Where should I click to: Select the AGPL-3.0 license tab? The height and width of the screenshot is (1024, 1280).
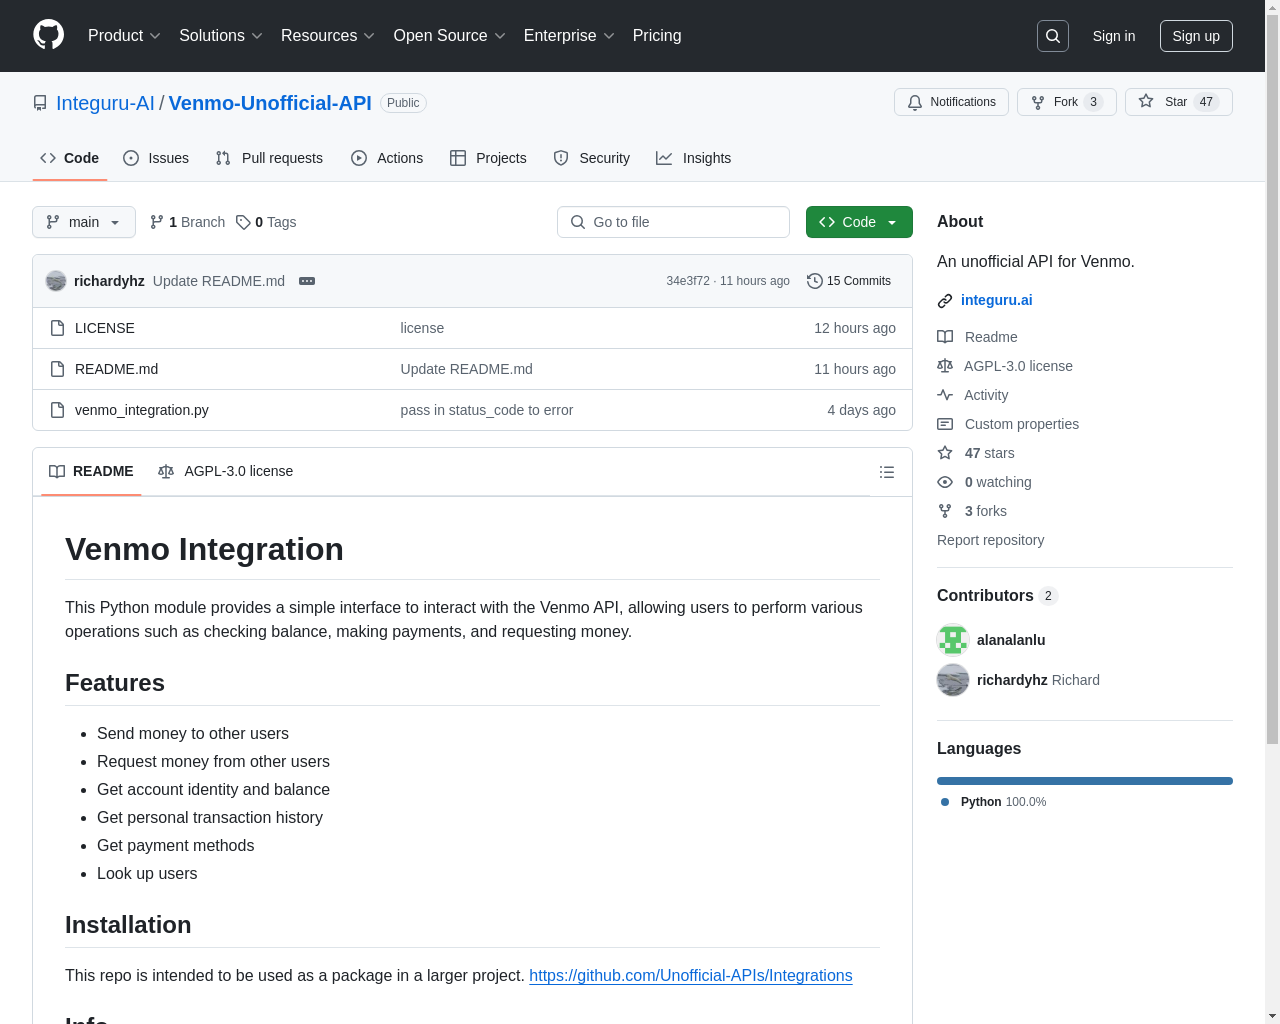(226, 471)
